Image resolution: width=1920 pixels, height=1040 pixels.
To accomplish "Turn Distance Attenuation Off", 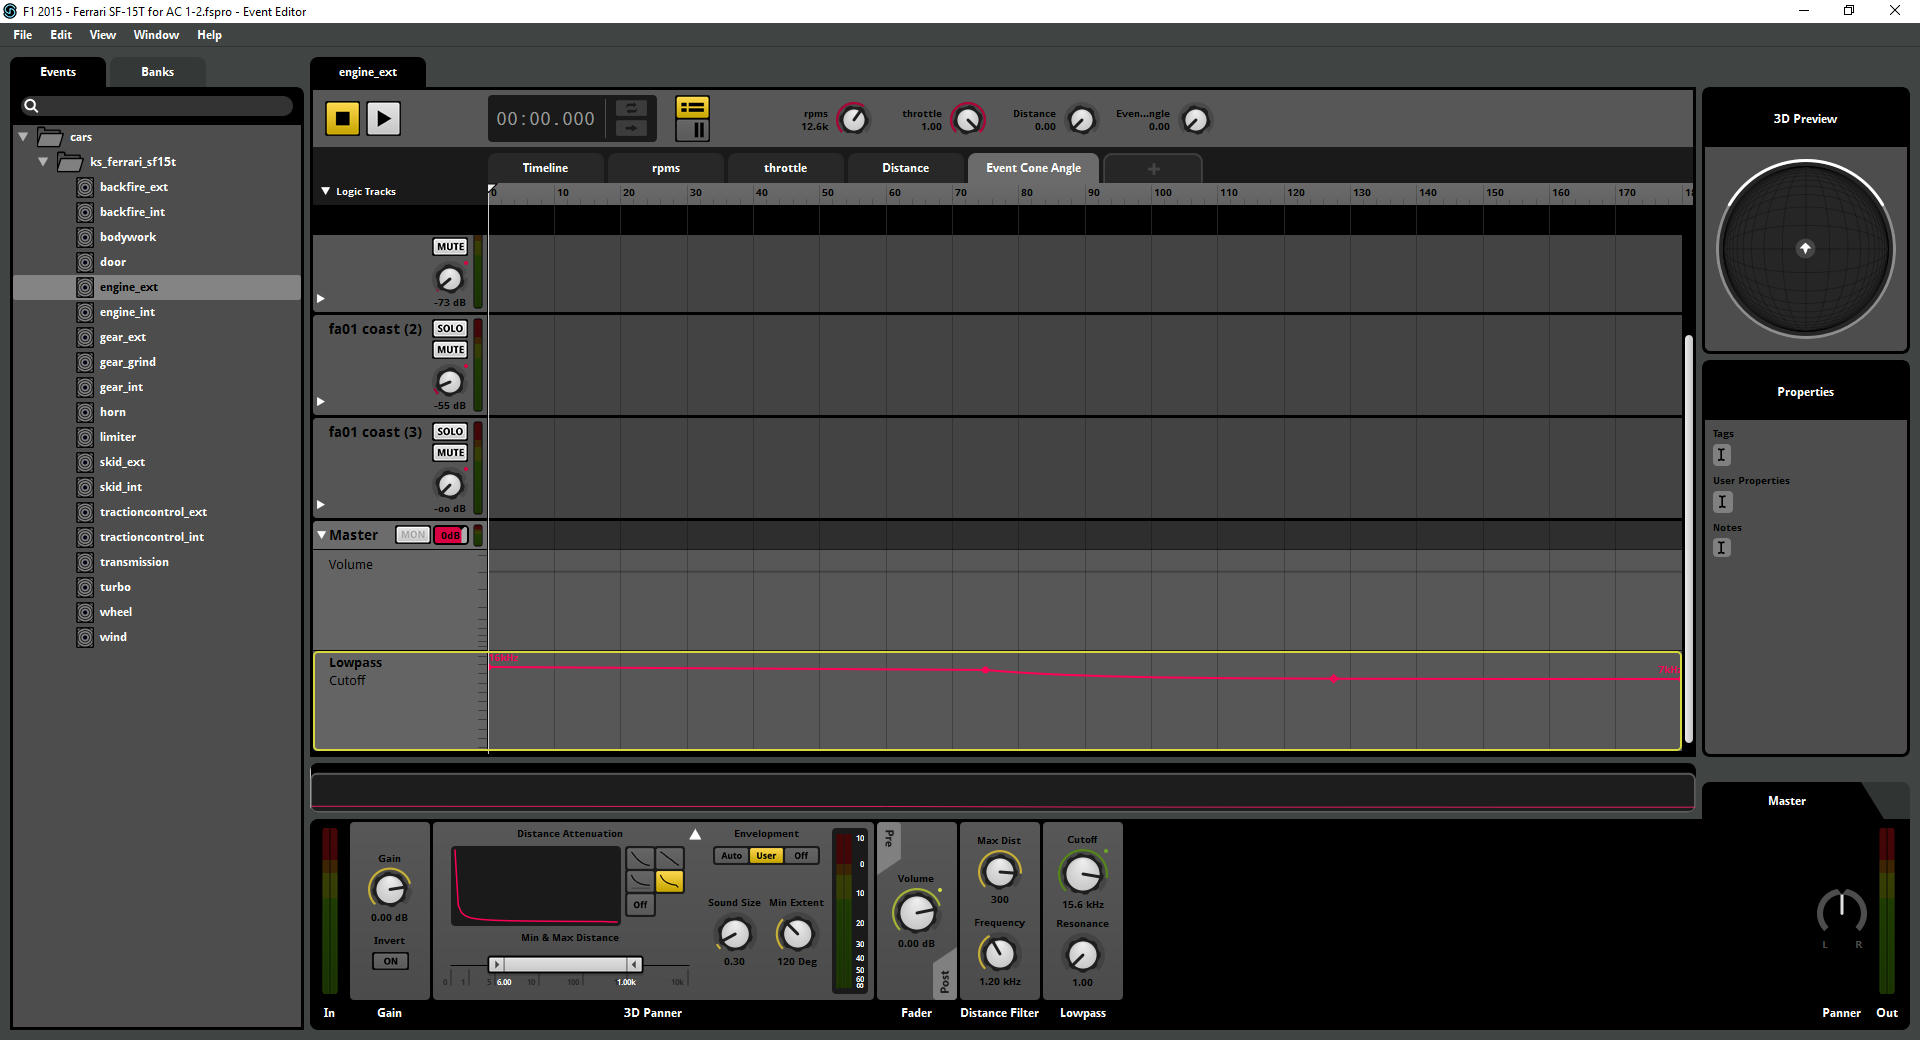I will 640,905.
